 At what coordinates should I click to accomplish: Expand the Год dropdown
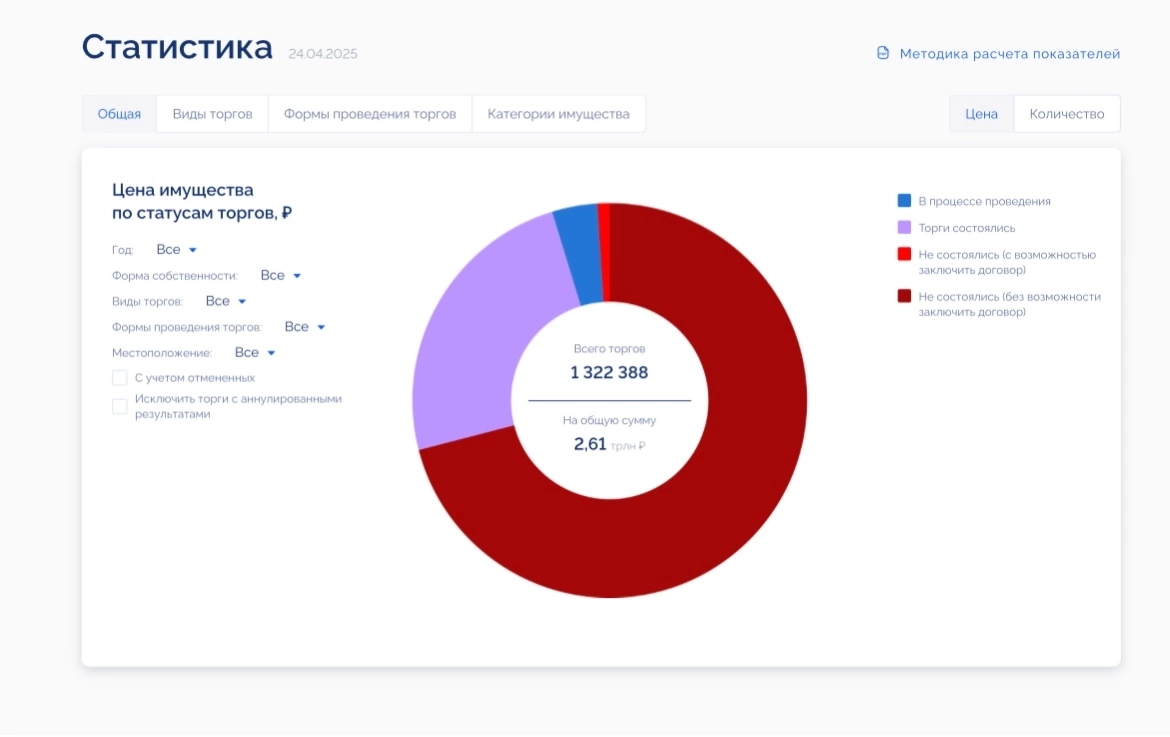[x=176, y=249]
